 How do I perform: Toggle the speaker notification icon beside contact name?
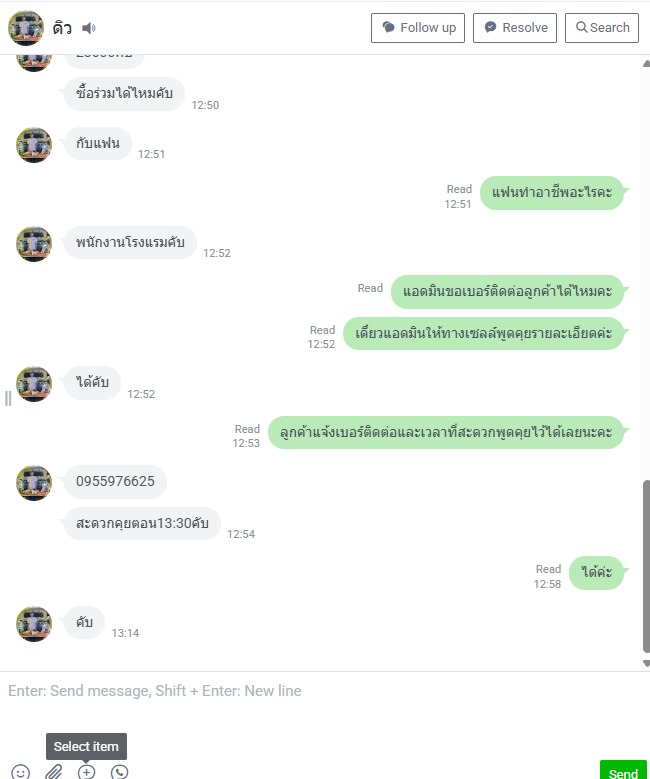coord(88,28)
